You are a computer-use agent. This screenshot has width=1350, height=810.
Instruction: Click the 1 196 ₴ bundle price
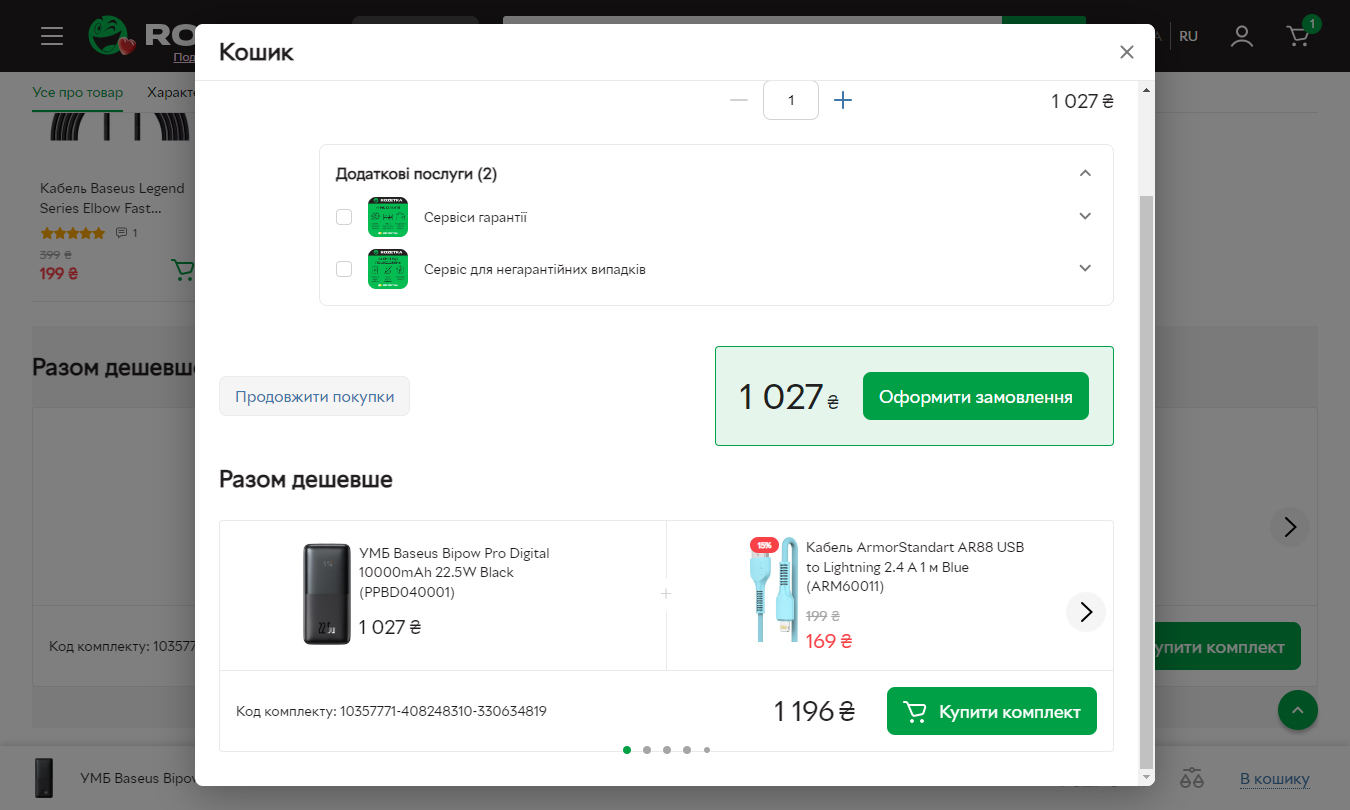pyautogui.click(x=814, y=711)
